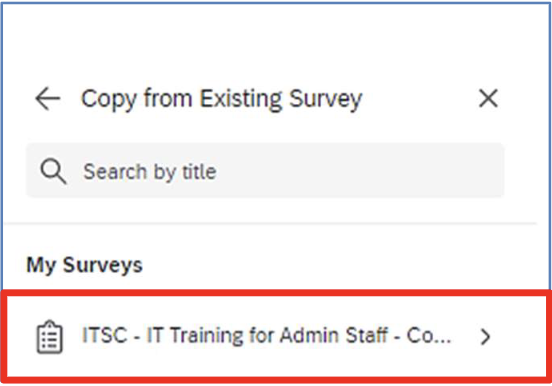Click empty area right of search placeholder
Image resolution: width=552 pixels, height=386 pixels.
pyautogui.click(x=359, y=171)
